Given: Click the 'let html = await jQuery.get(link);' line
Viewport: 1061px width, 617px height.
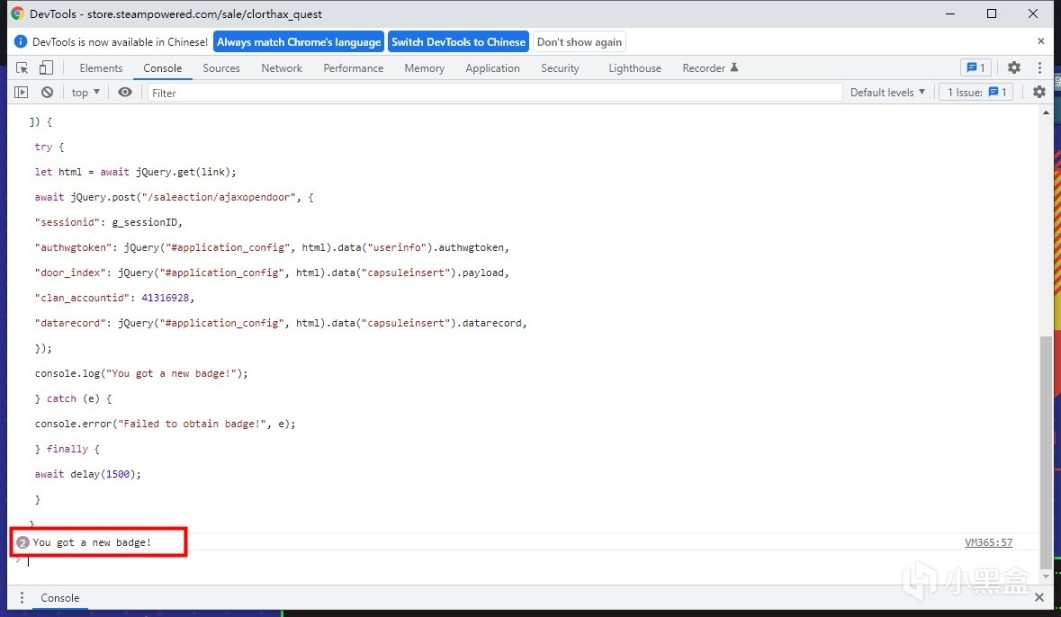Looking at the screenshot, I should pyautogui.click(x=135, y=172).
